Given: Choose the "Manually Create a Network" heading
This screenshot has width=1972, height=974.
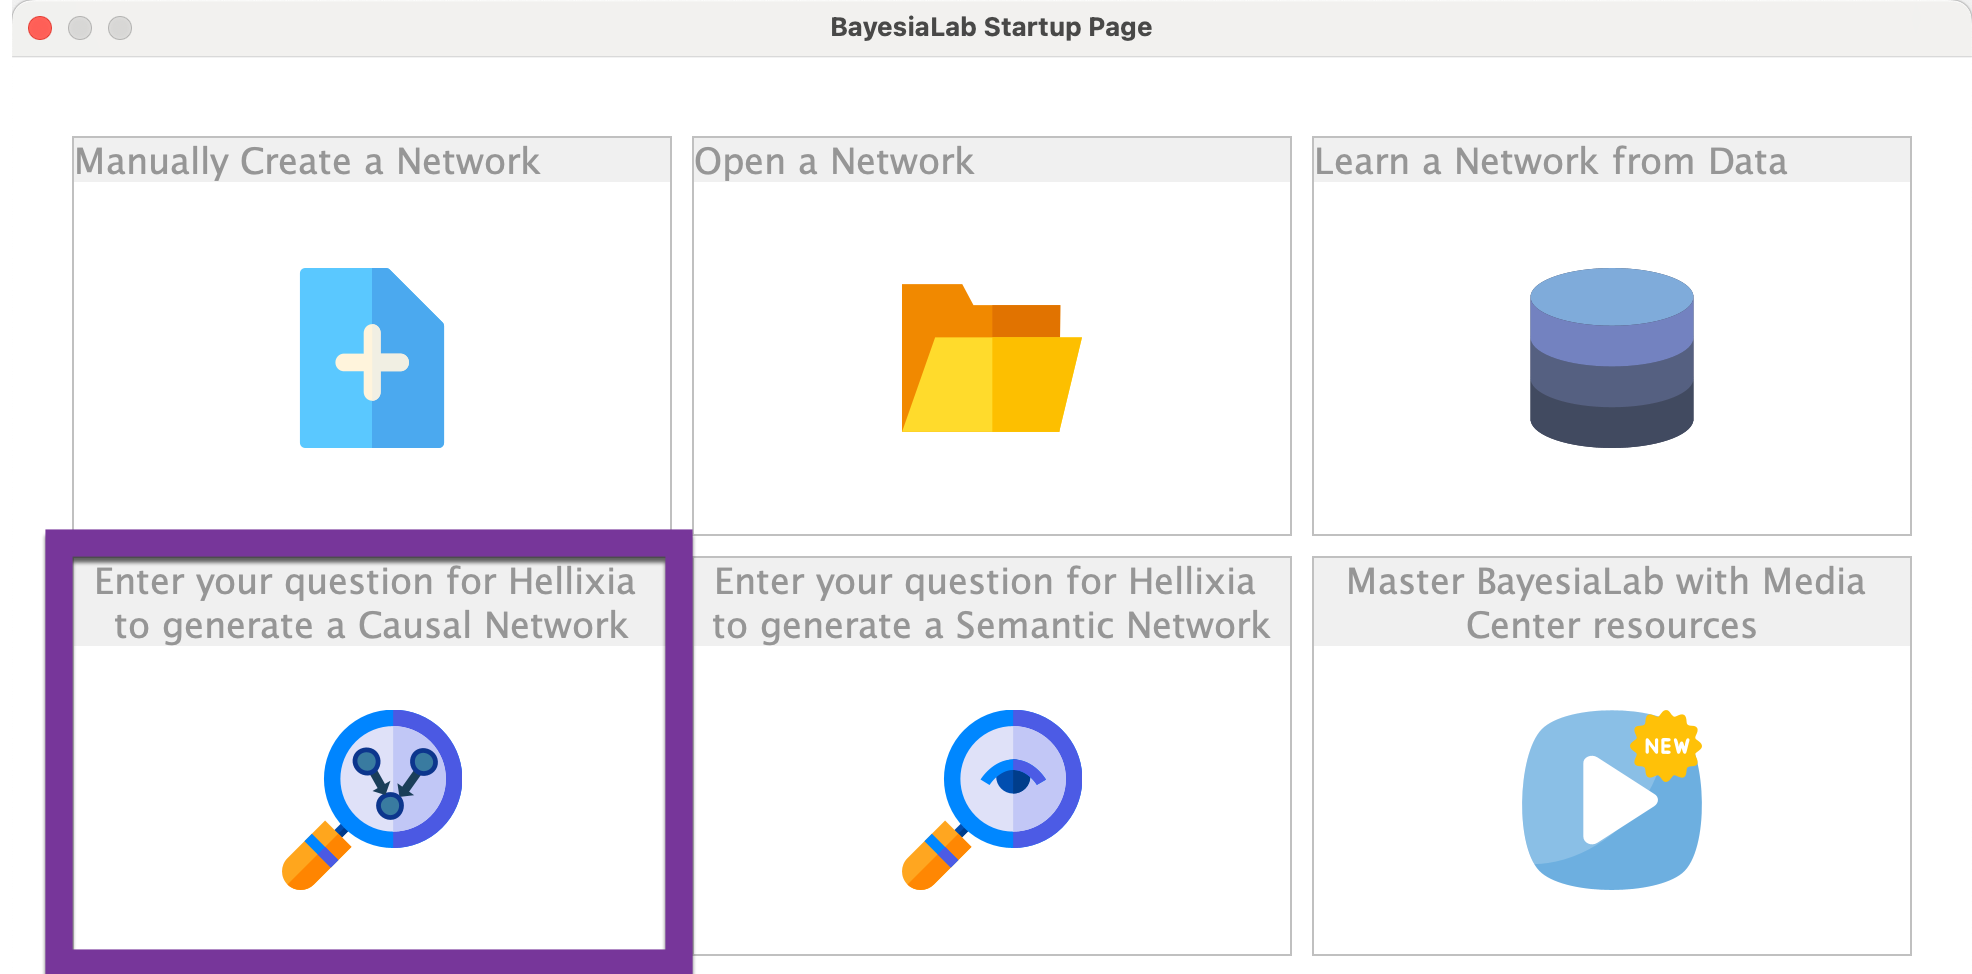Looking at the screenshot, I should 307,161.
